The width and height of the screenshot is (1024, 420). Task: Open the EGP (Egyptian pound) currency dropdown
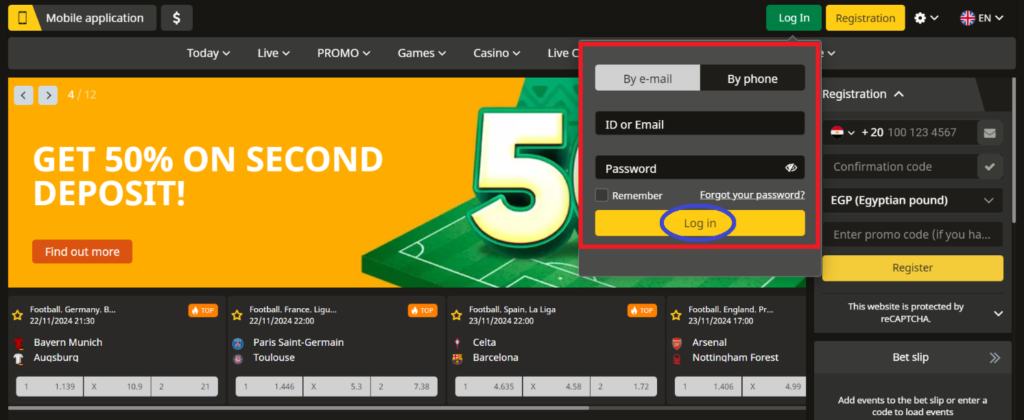912,201
